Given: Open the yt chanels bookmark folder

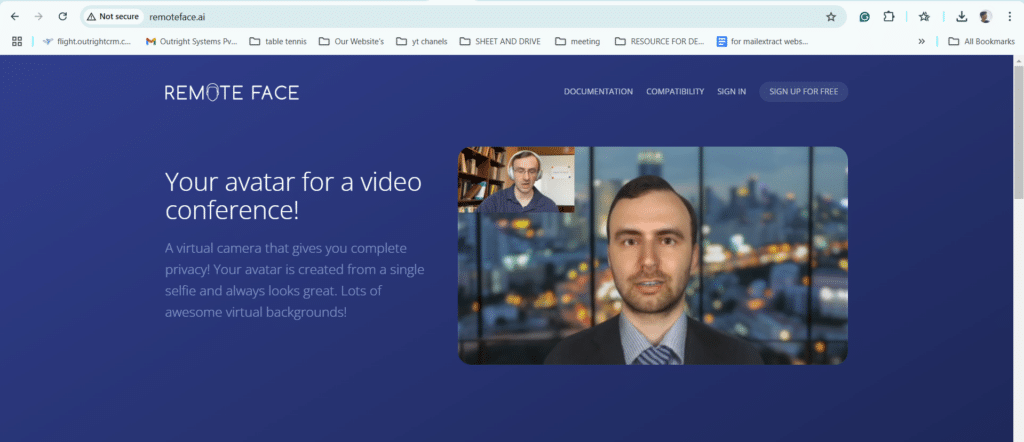Looking at the screenshot, I should tap(422, 41).
